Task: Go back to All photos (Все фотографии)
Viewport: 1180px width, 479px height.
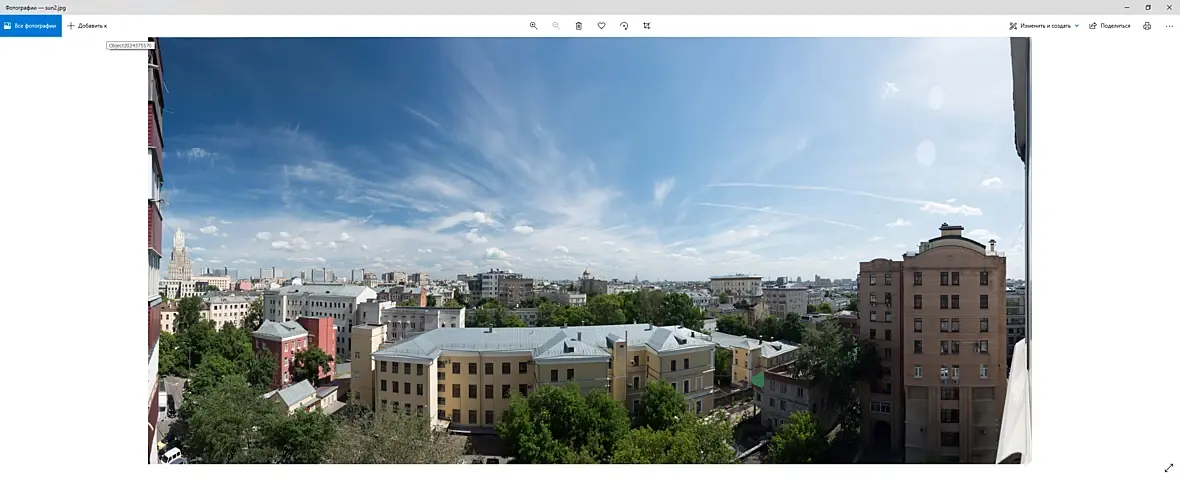Action: [30, 26]
